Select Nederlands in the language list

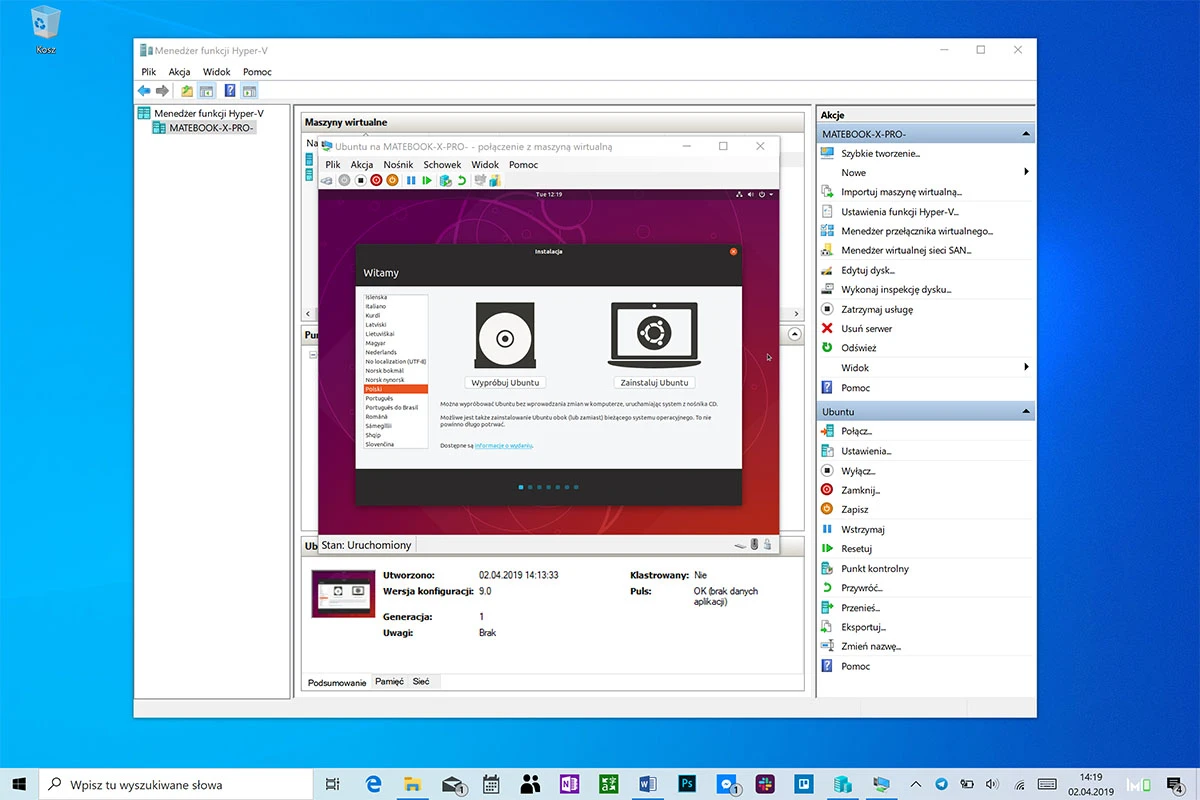pos(381,352)
